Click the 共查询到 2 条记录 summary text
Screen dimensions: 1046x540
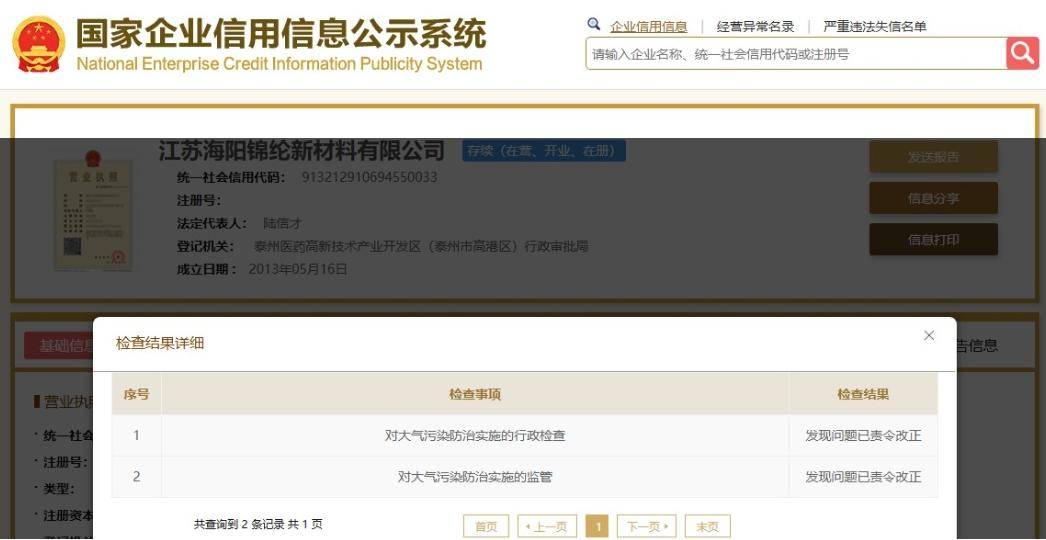pyautogui.click(x=258, y=525)
